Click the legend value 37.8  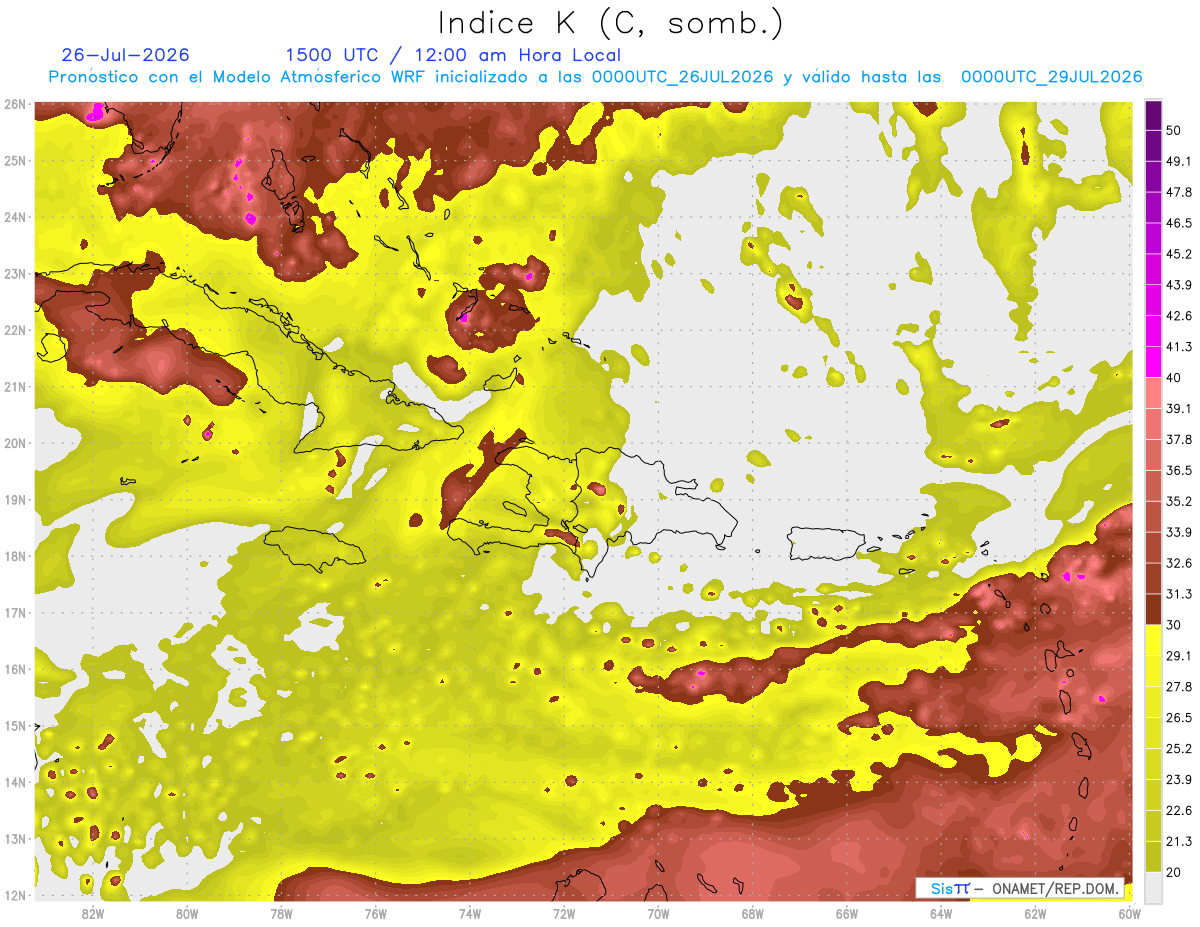pyautogui.click(x=1179, y=439)
